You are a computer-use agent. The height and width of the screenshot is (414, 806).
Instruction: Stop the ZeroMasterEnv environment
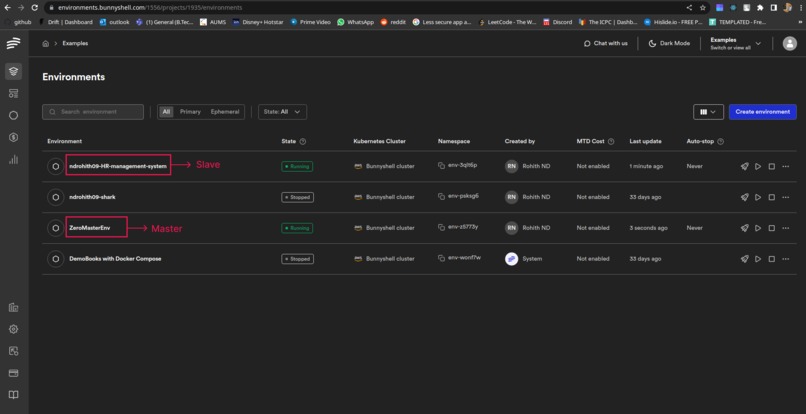click(772, 228)
